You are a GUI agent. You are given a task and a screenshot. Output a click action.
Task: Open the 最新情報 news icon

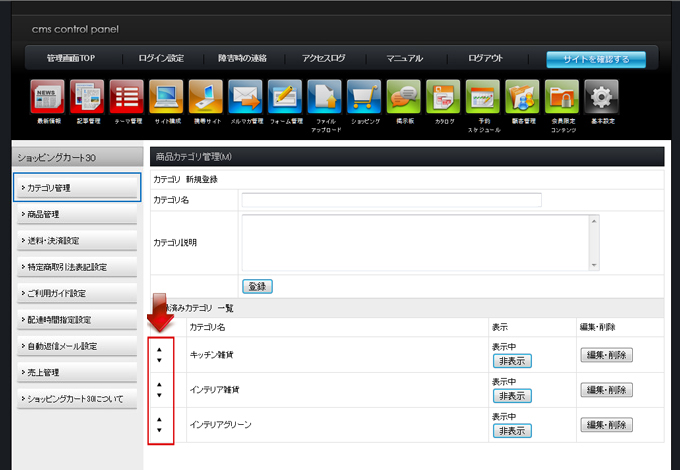pyautogui.click(x=48, y=97)
